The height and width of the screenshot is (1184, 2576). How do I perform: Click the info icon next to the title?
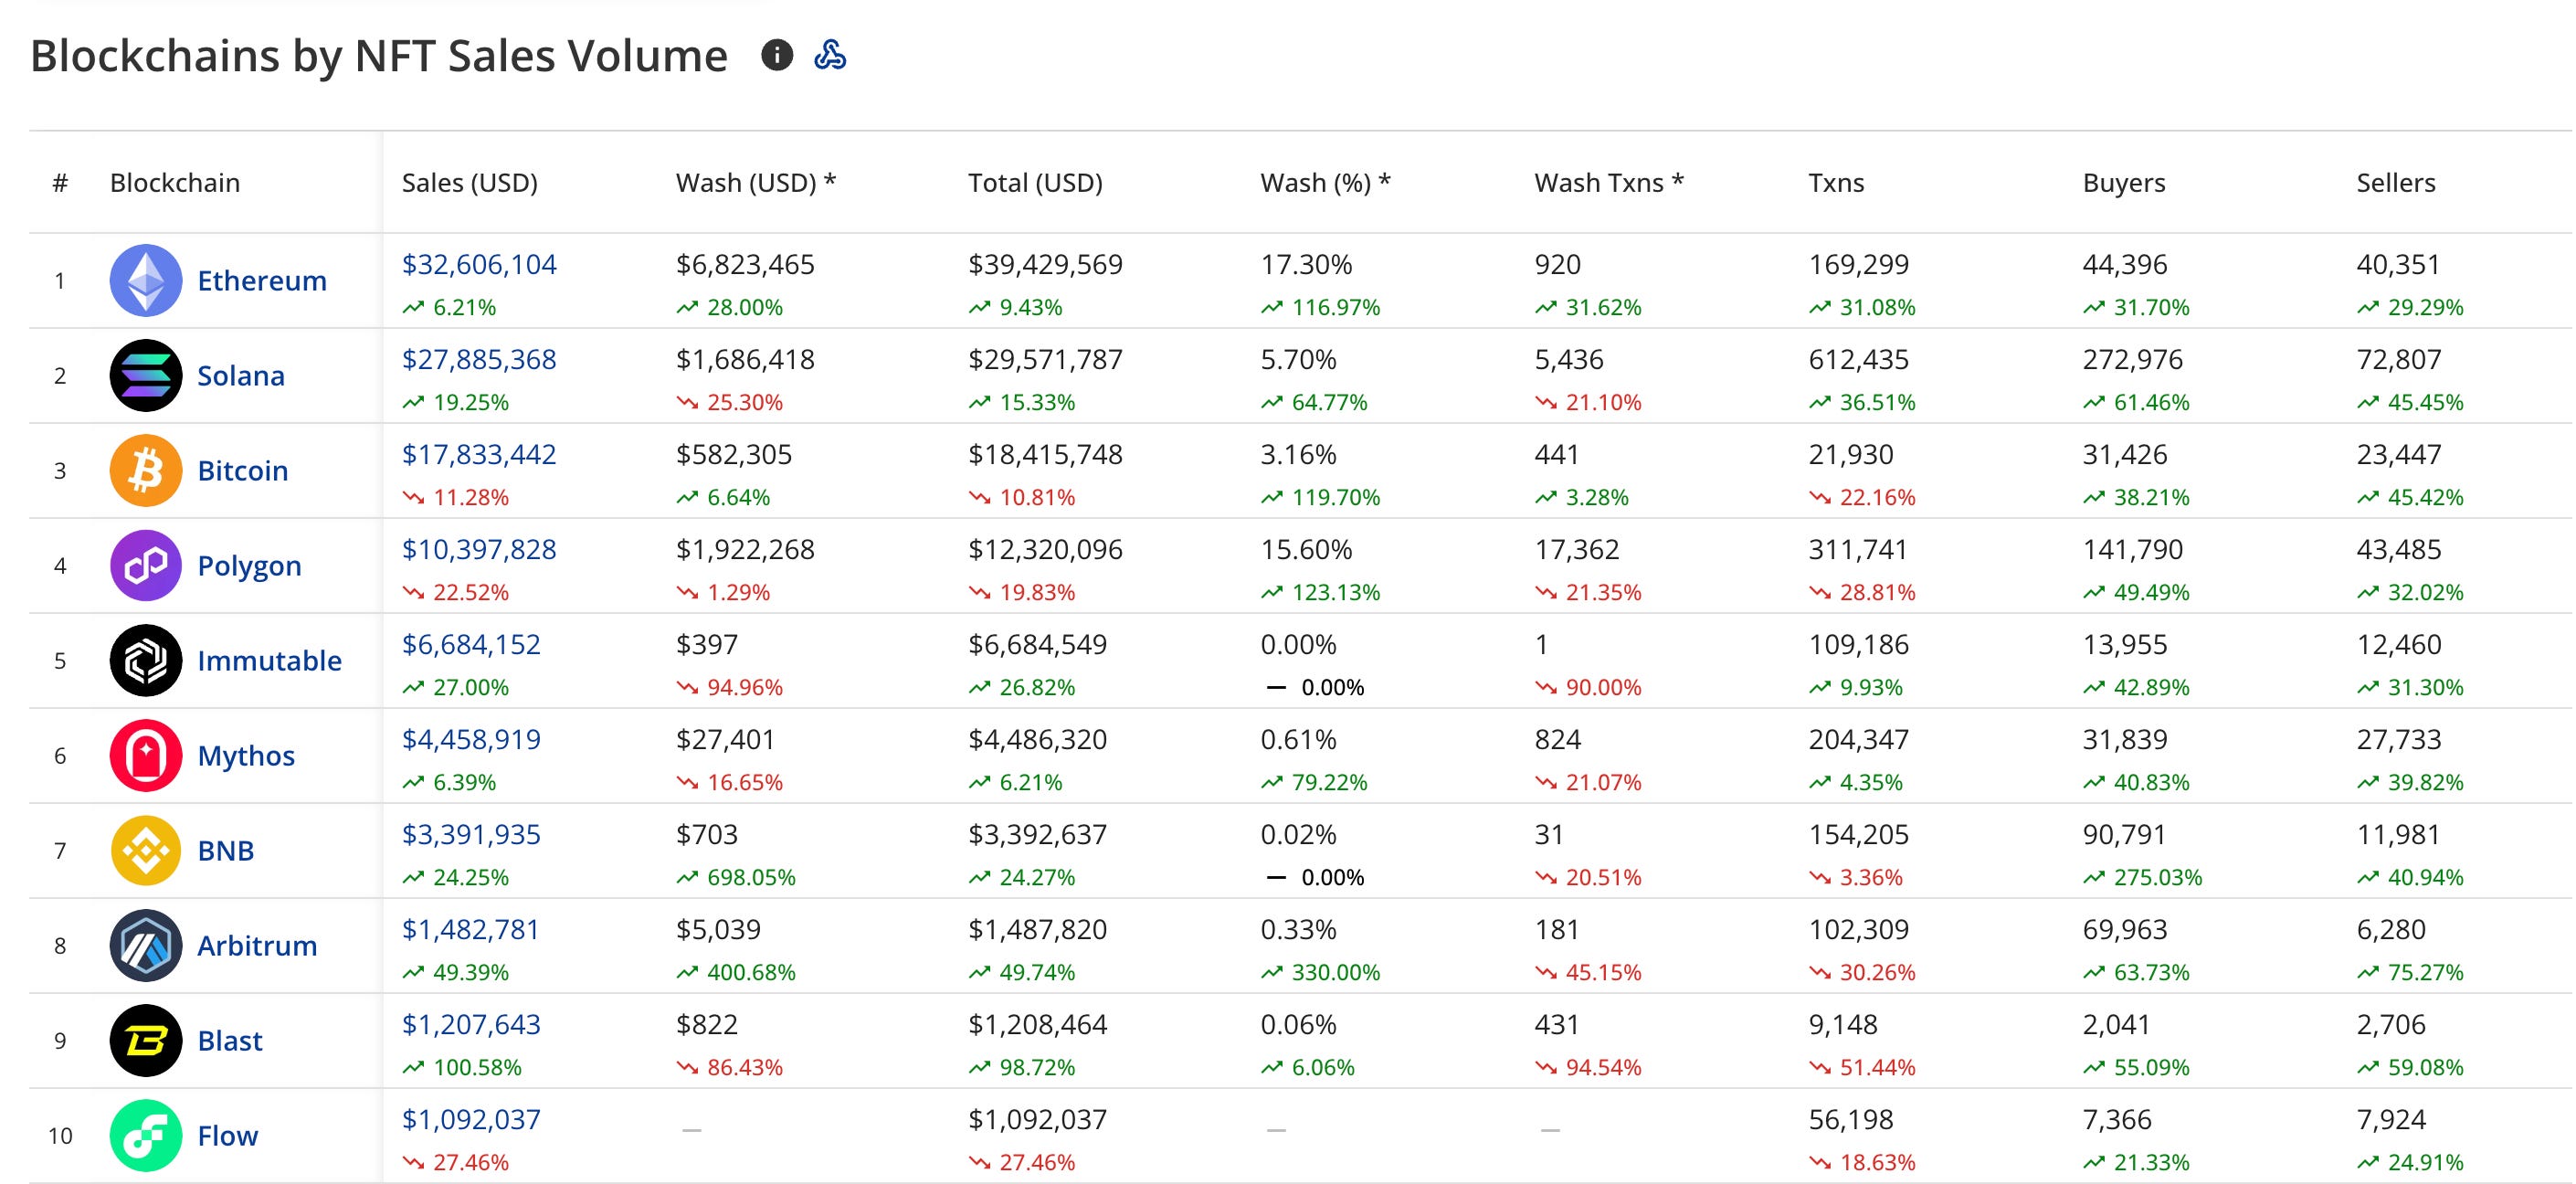[777, 55]
